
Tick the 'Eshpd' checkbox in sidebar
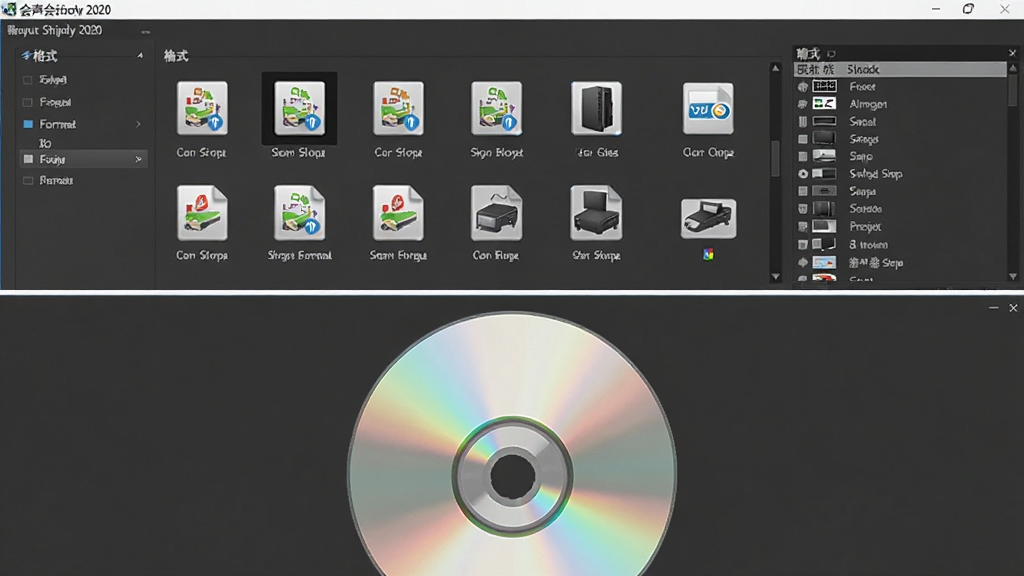[x=27, y=80]
